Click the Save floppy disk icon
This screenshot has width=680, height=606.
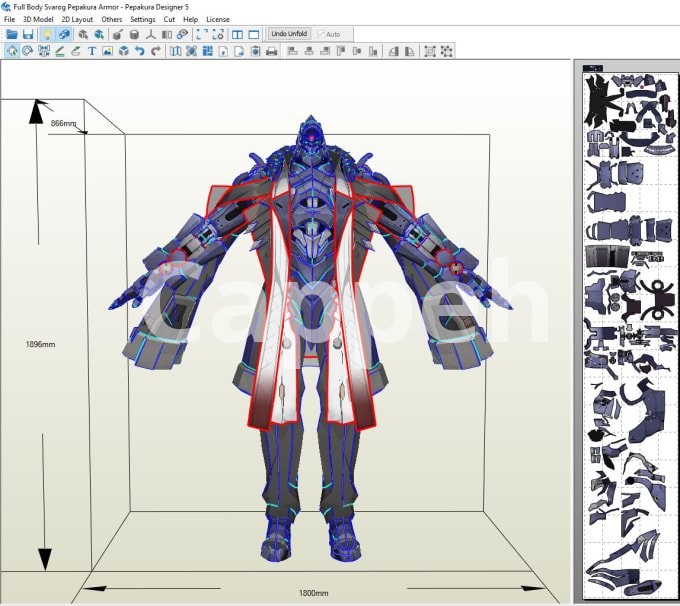click(28, 34)
